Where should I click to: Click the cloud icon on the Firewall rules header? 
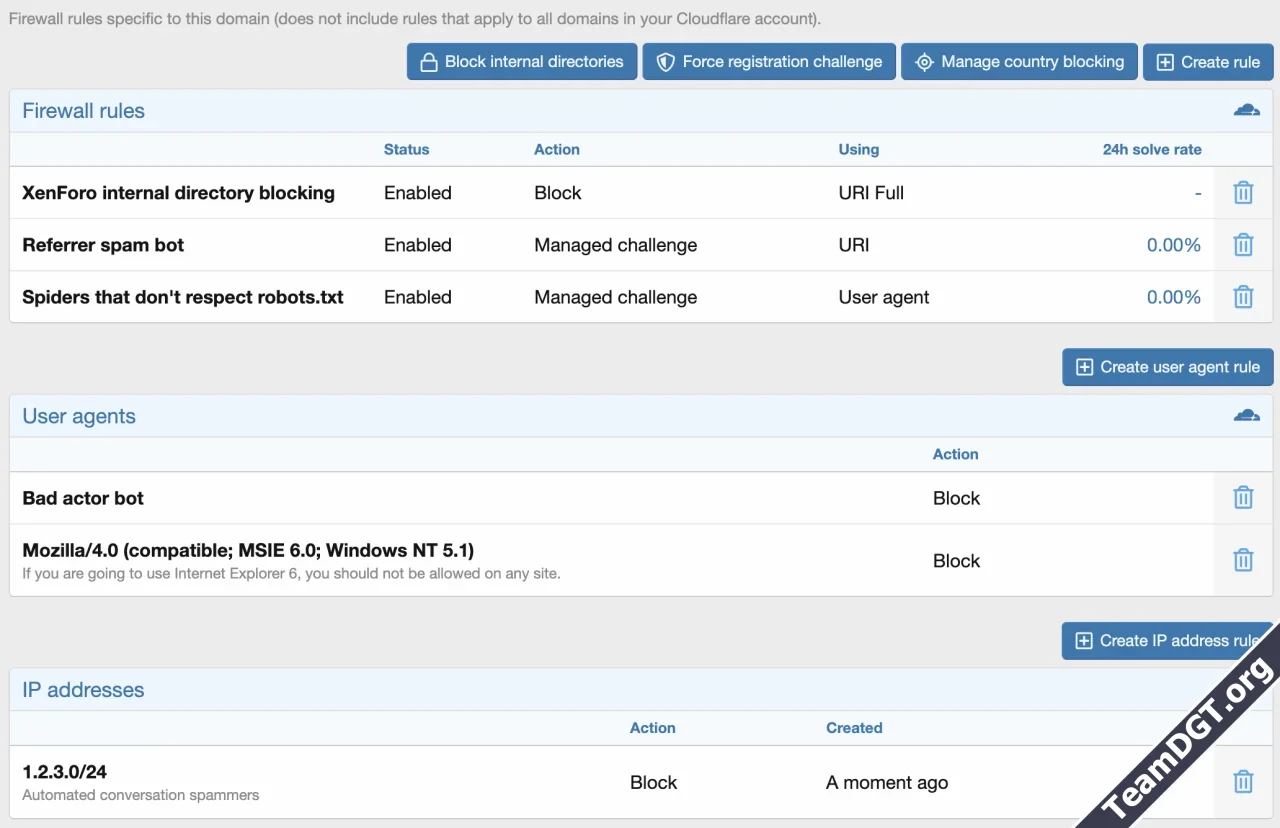click(1246, 110)
